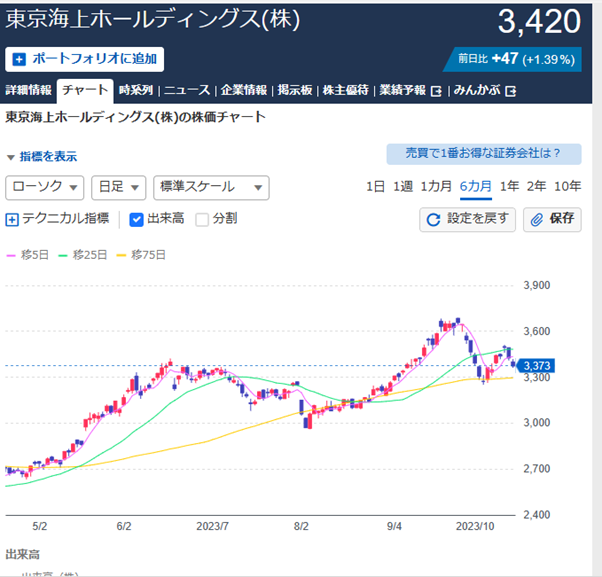The height and width of the screenshot is (577, 602).
Task: Click the 保存 button
Action: tap(552, 220)
